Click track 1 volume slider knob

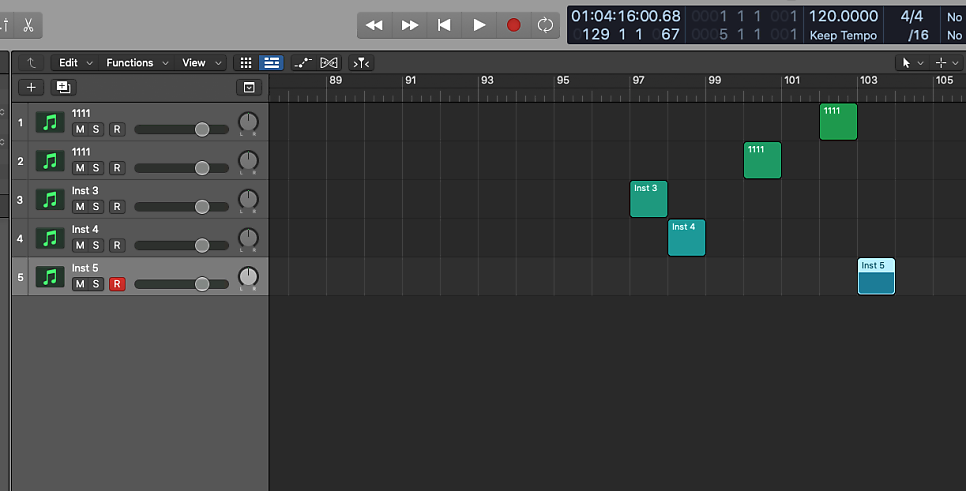tap(202, 129)
